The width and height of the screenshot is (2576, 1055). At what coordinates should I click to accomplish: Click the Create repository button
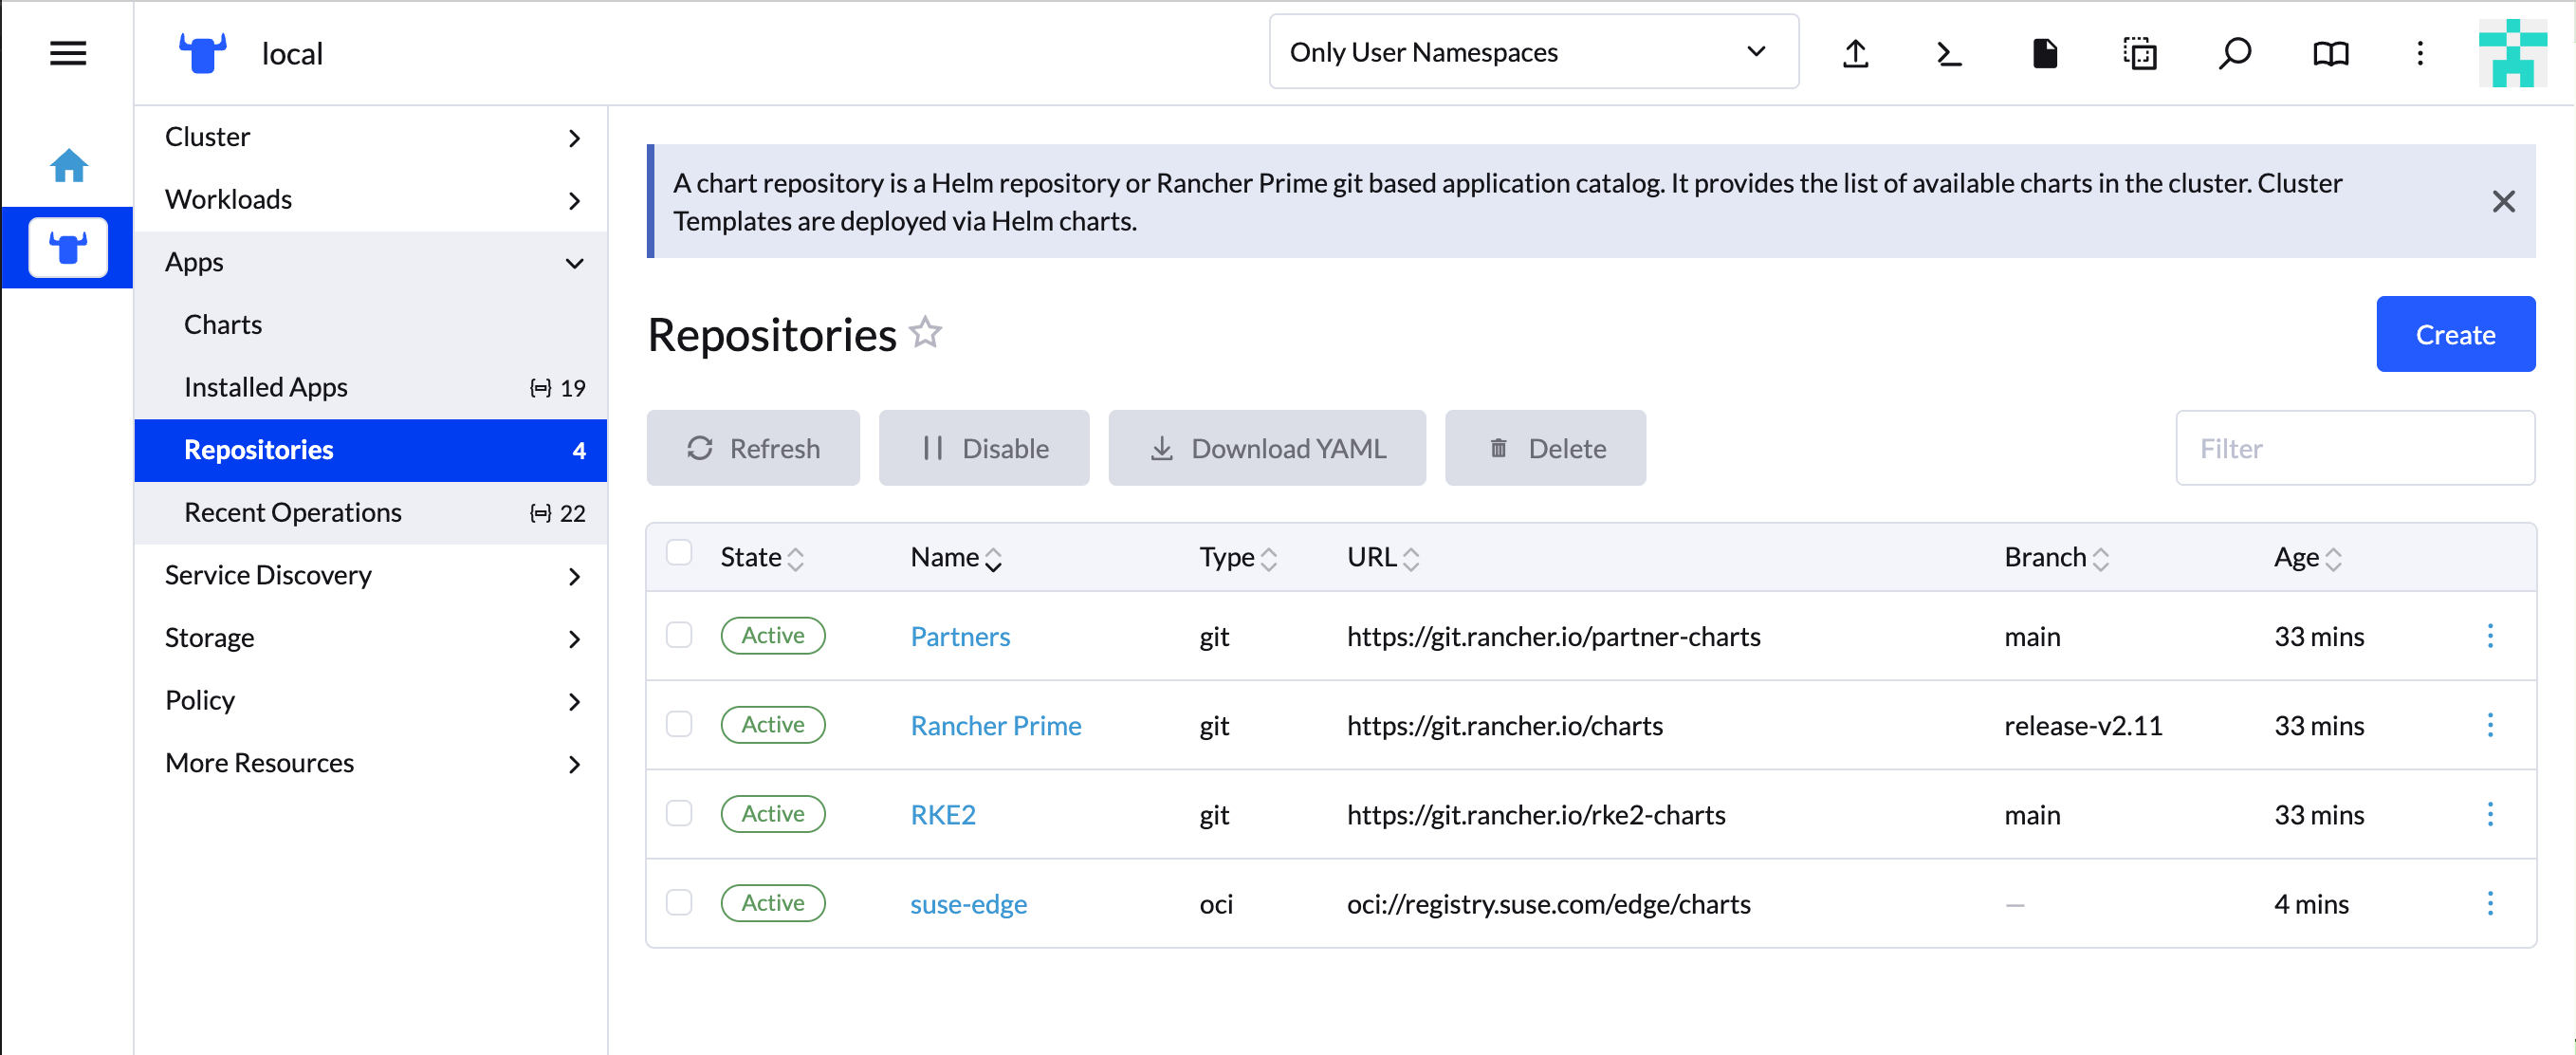pos(2455,334)
